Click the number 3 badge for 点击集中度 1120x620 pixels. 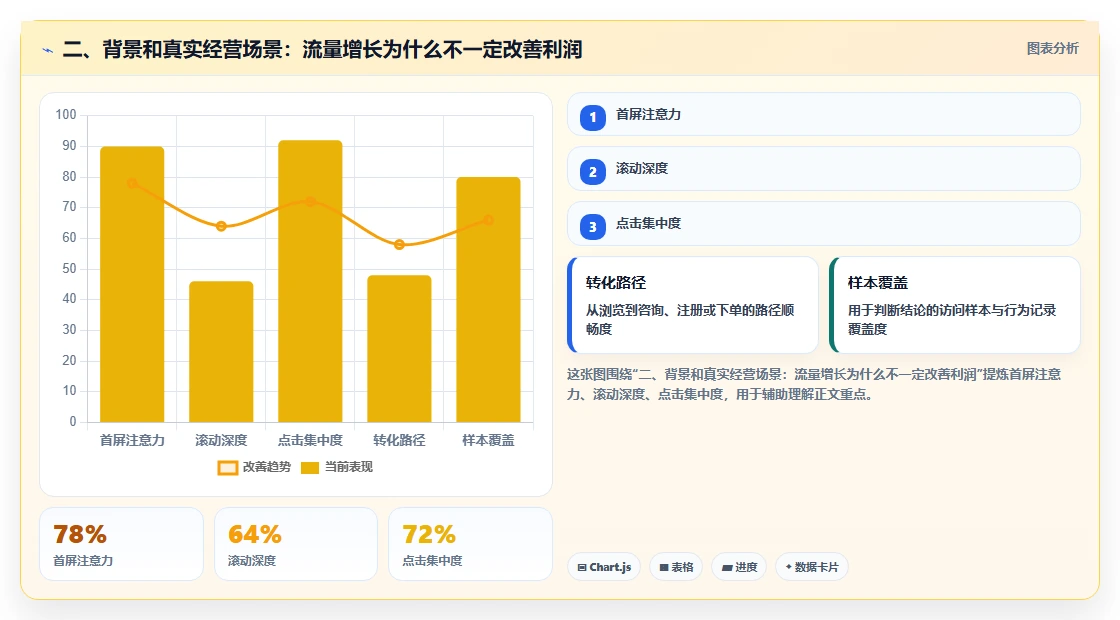(592, 226)
